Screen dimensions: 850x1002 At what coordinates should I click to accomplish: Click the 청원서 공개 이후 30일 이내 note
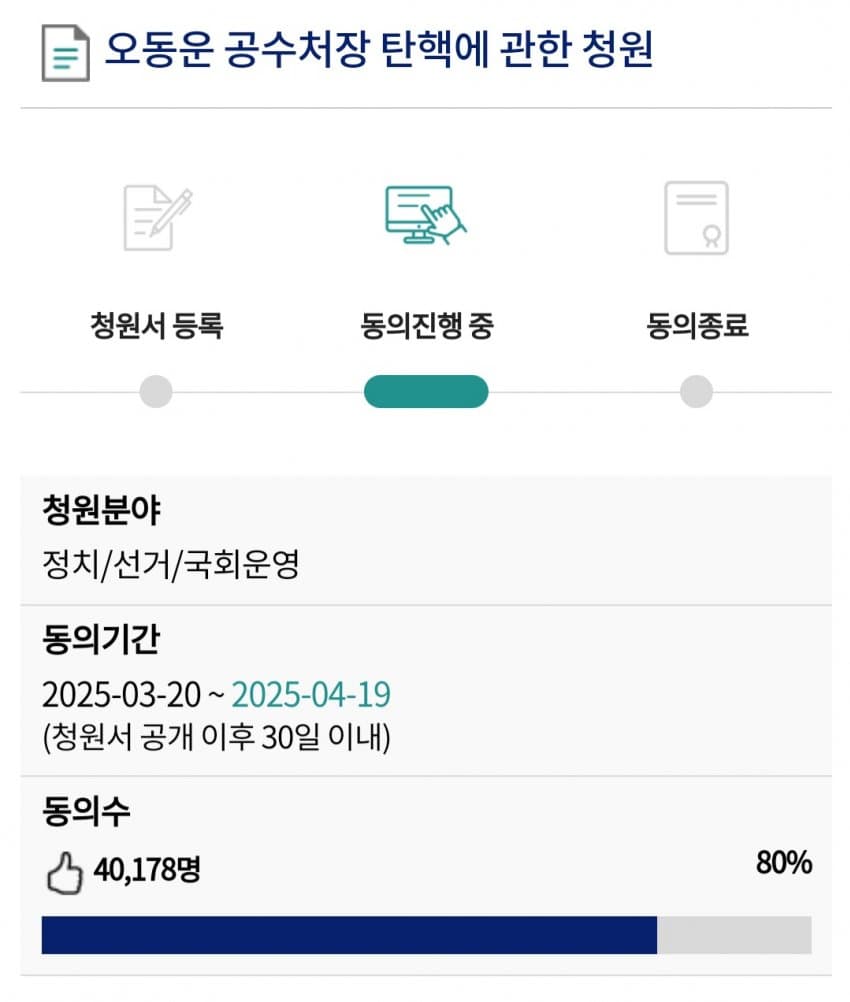click(x=216, y=738)
